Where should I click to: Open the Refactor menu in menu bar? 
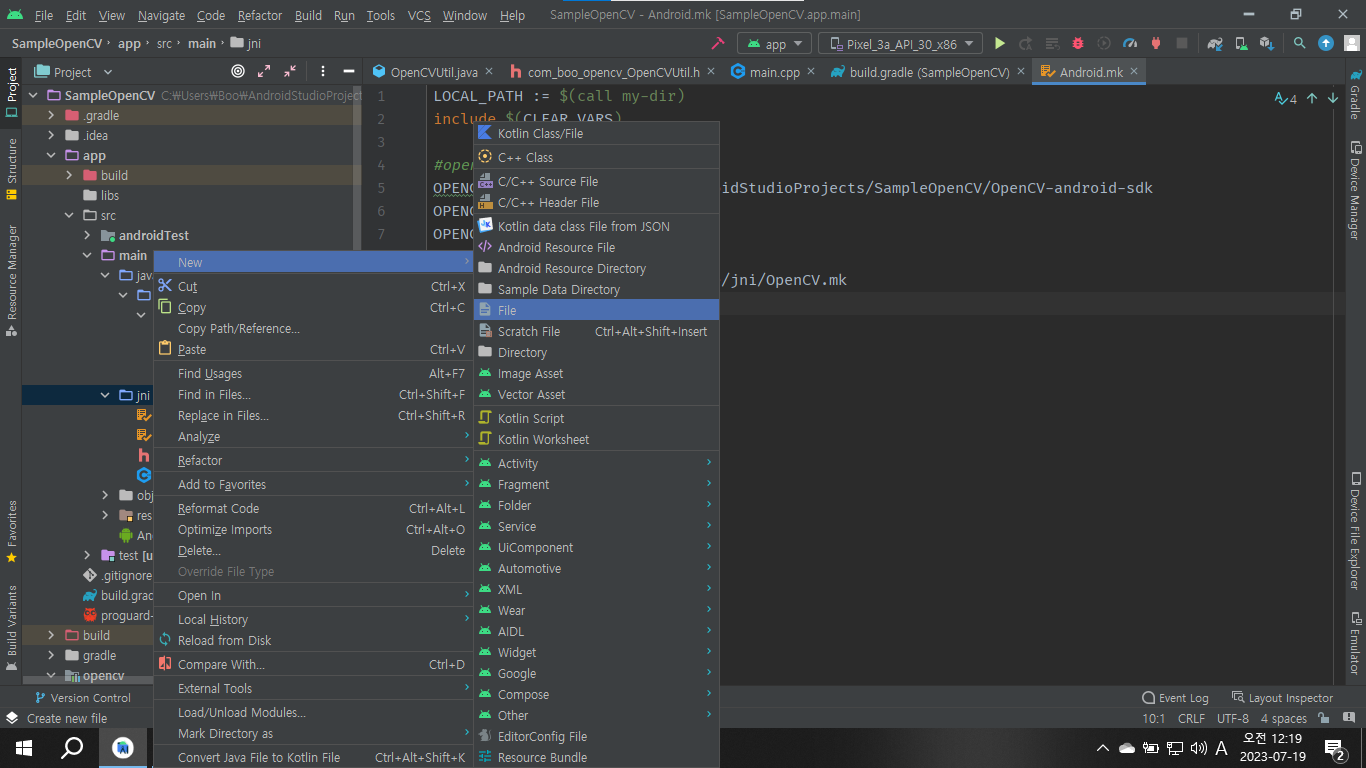tap(259, 15)
